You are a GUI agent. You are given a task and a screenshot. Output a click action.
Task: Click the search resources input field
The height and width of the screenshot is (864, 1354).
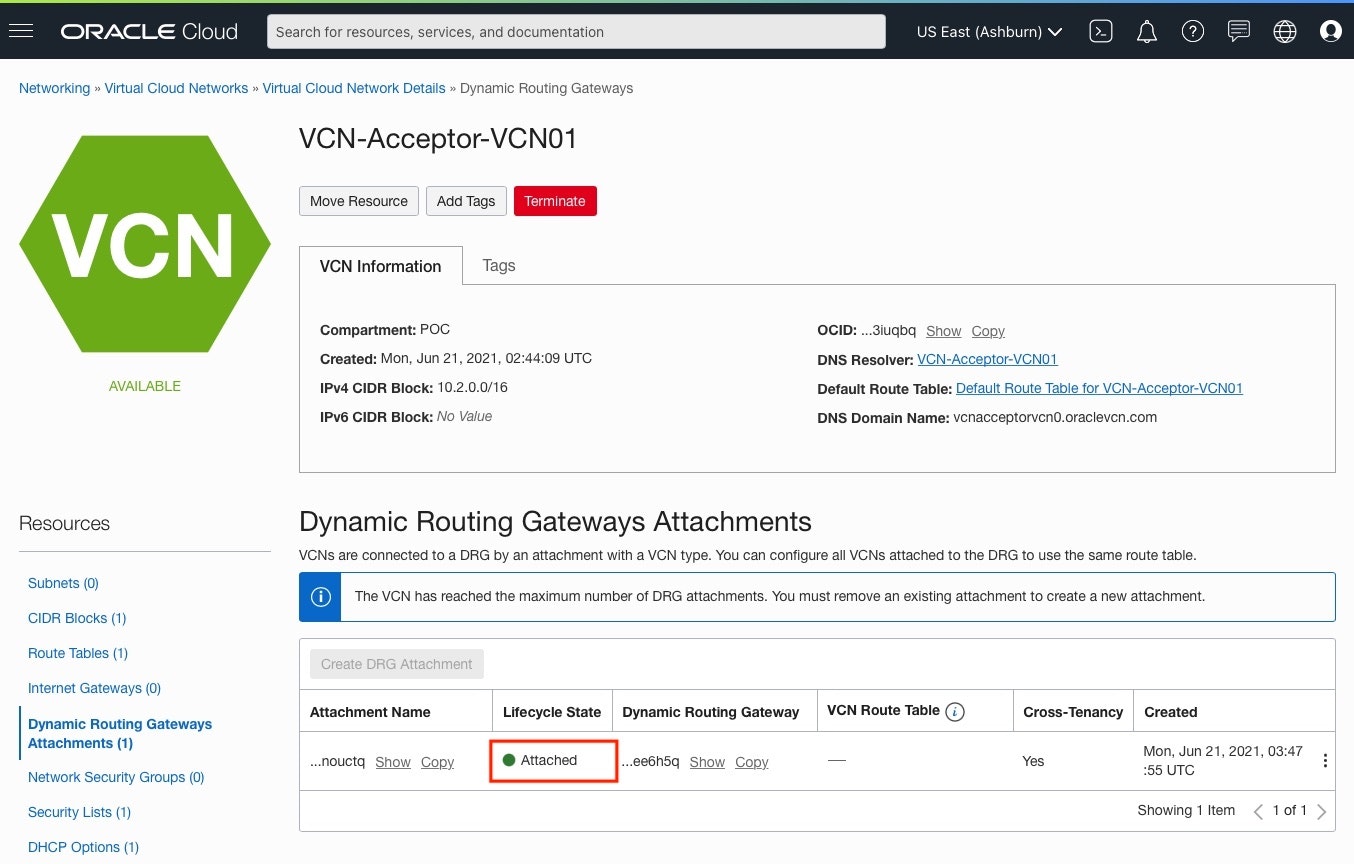pyautogui.click(x=576, y=32)
